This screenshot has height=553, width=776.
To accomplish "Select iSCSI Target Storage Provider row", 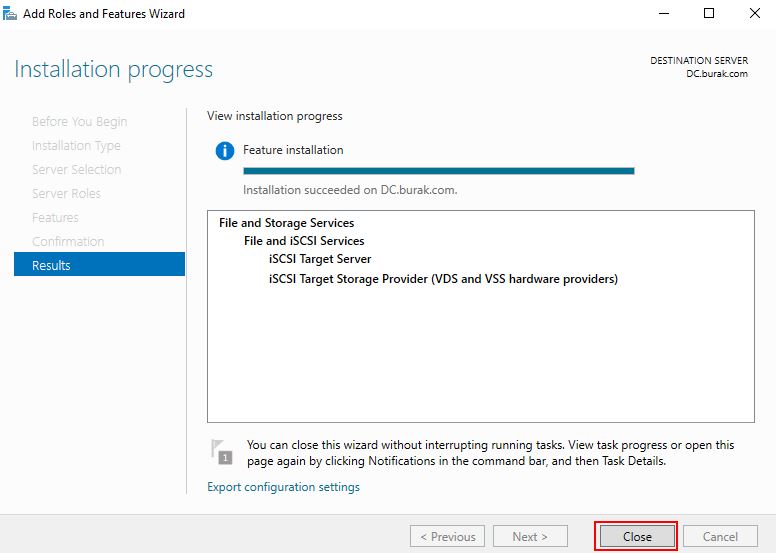I will [443, 279].
